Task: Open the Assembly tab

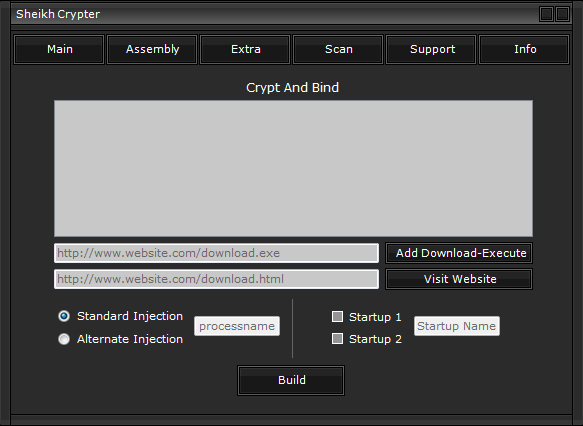Action: pos(152,49)
